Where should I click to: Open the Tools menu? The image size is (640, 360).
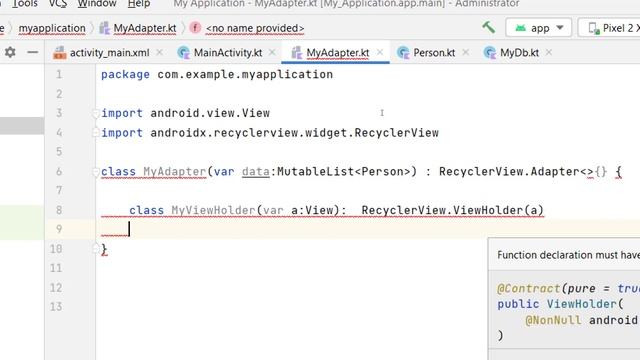coord(24,4)
